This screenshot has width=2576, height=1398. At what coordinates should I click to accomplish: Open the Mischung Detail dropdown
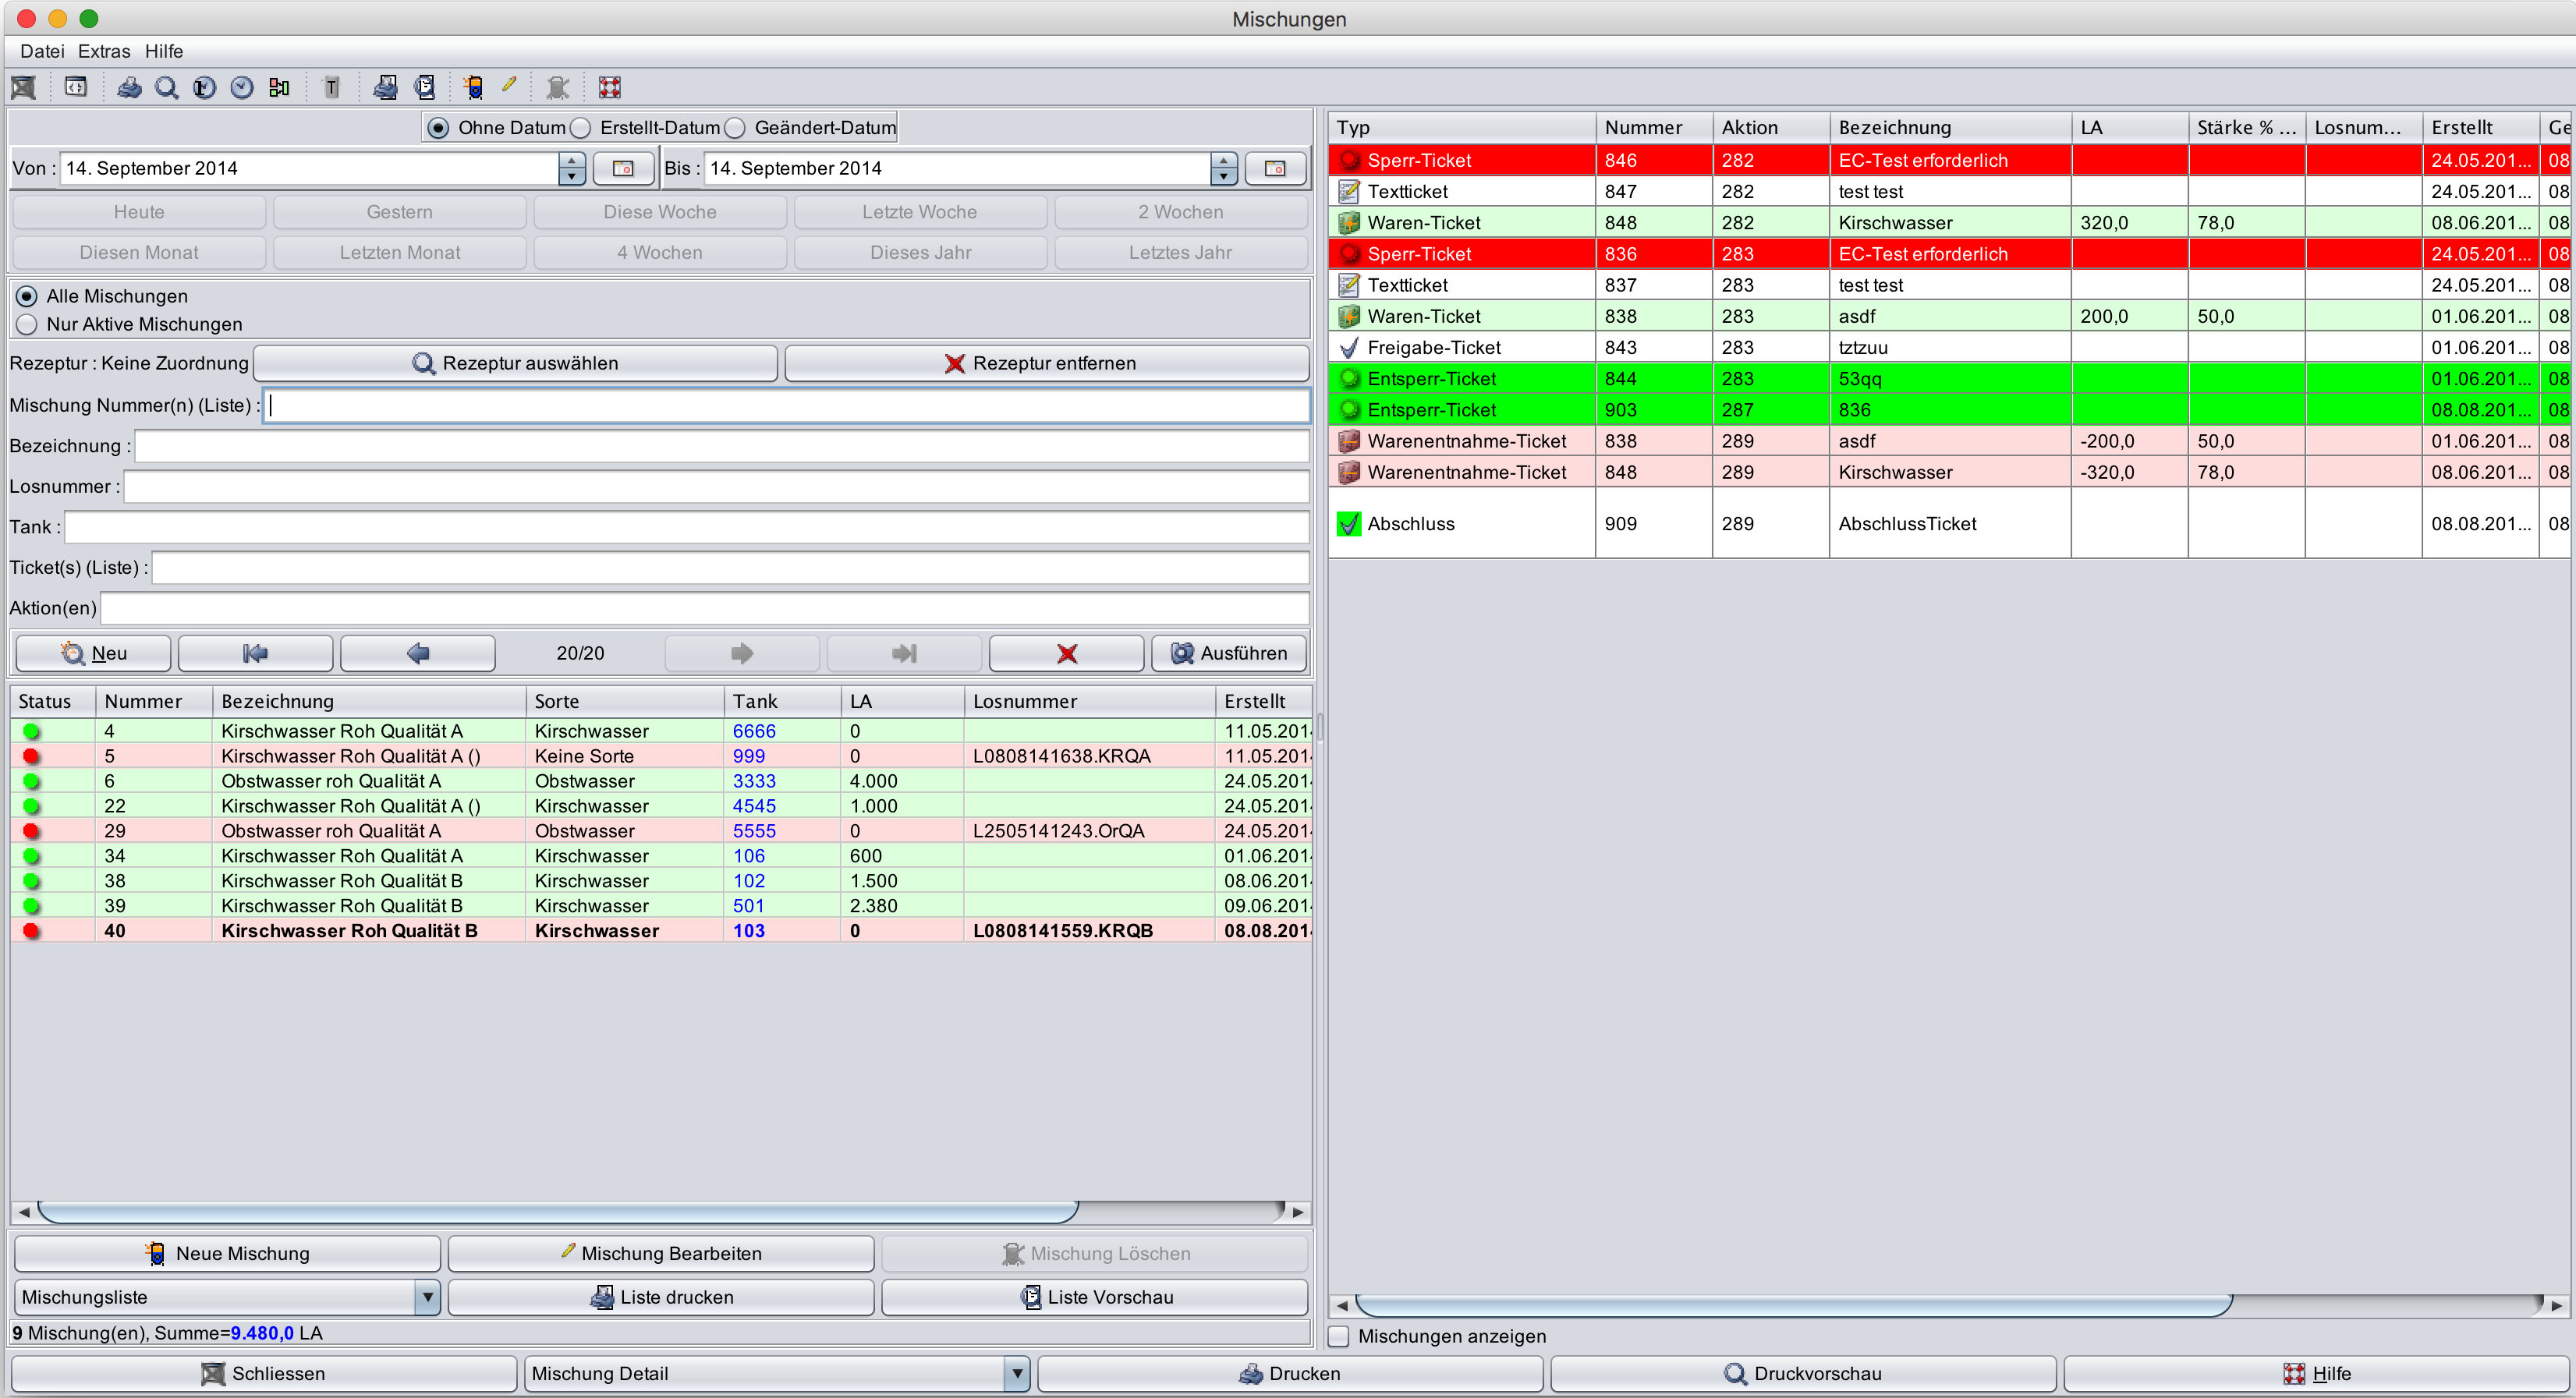(x=1017, y=1373)
